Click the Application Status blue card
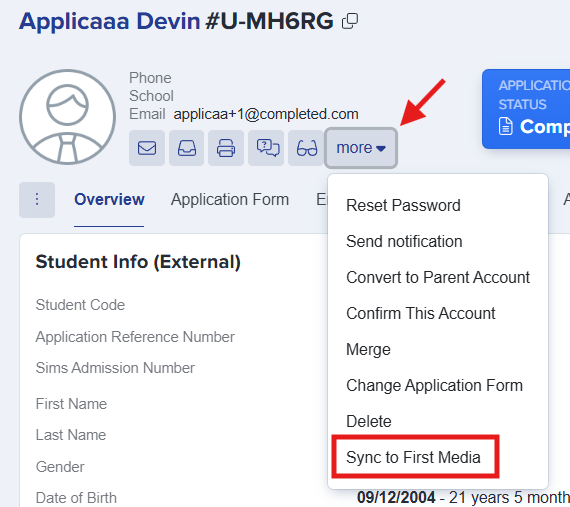570x507 pixels. point(526,109)
